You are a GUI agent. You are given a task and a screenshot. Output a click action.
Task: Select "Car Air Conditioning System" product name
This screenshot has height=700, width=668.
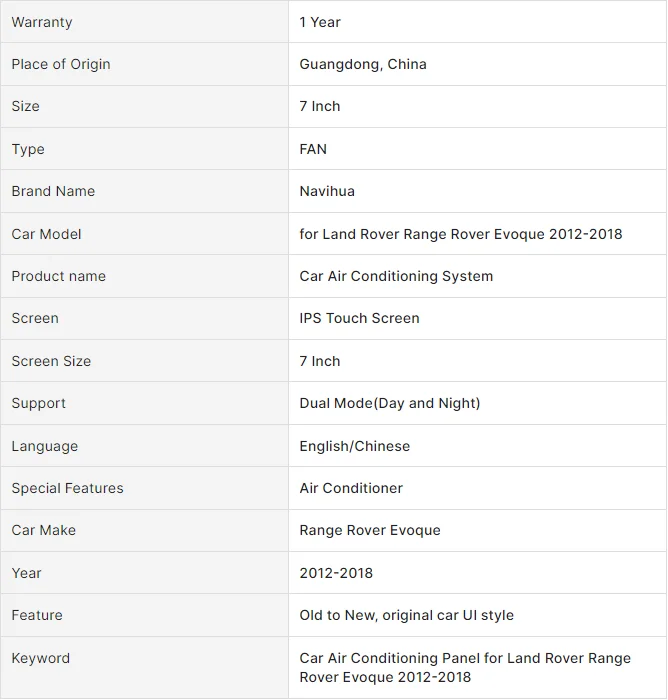click(x=396, y=276)
